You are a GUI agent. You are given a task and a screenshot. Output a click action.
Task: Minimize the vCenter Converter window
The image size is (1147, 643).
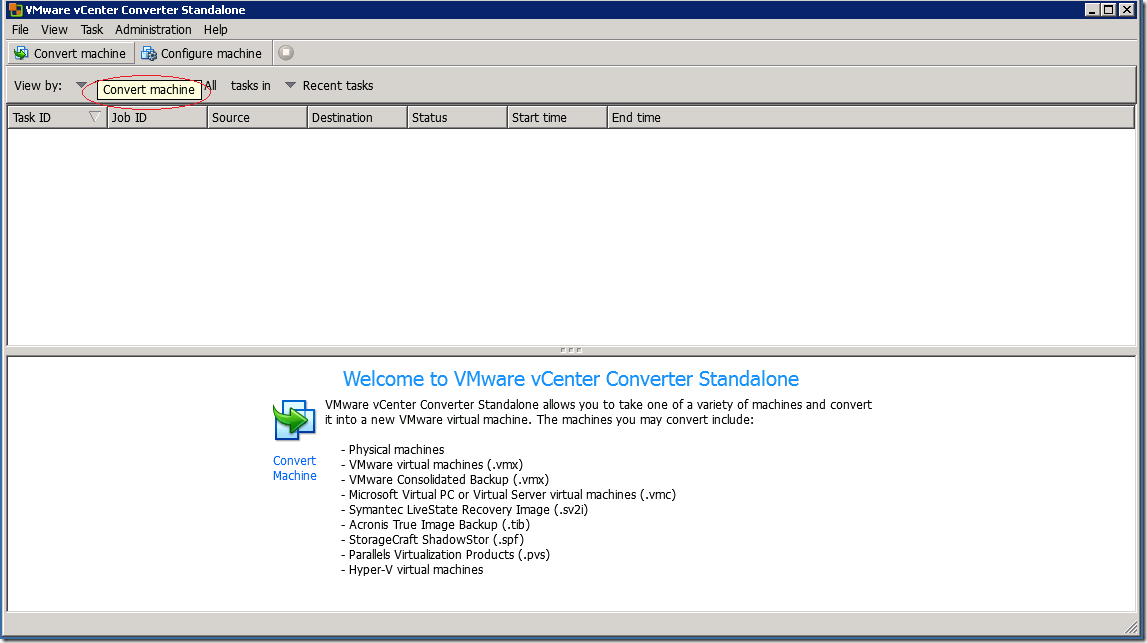pos(1092,10)
